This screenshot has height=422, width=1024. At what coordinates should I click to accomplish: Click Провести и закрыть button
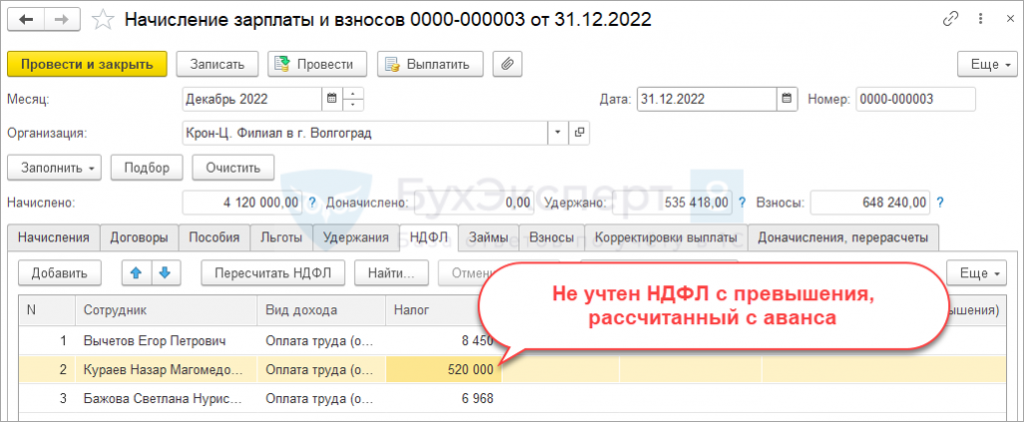pyautogui.click(x=88, y=64)
